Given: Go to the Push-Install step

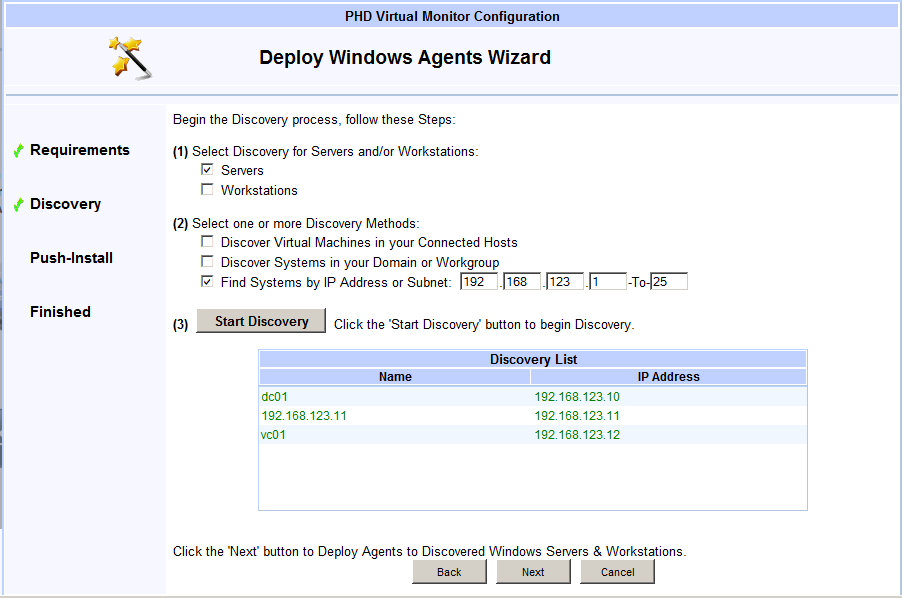Looking at the screenshot, I should (x=71, y=258).
